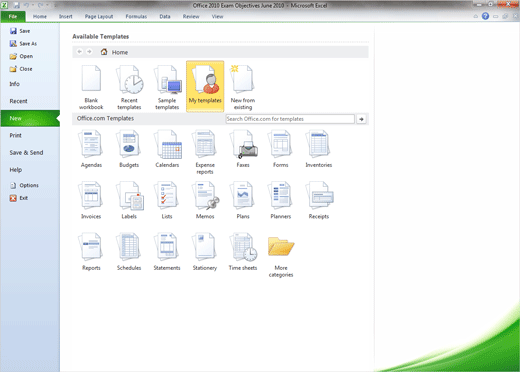Switch to the Formulas ribbon tab
520x372 pixels.
(136, 16)
